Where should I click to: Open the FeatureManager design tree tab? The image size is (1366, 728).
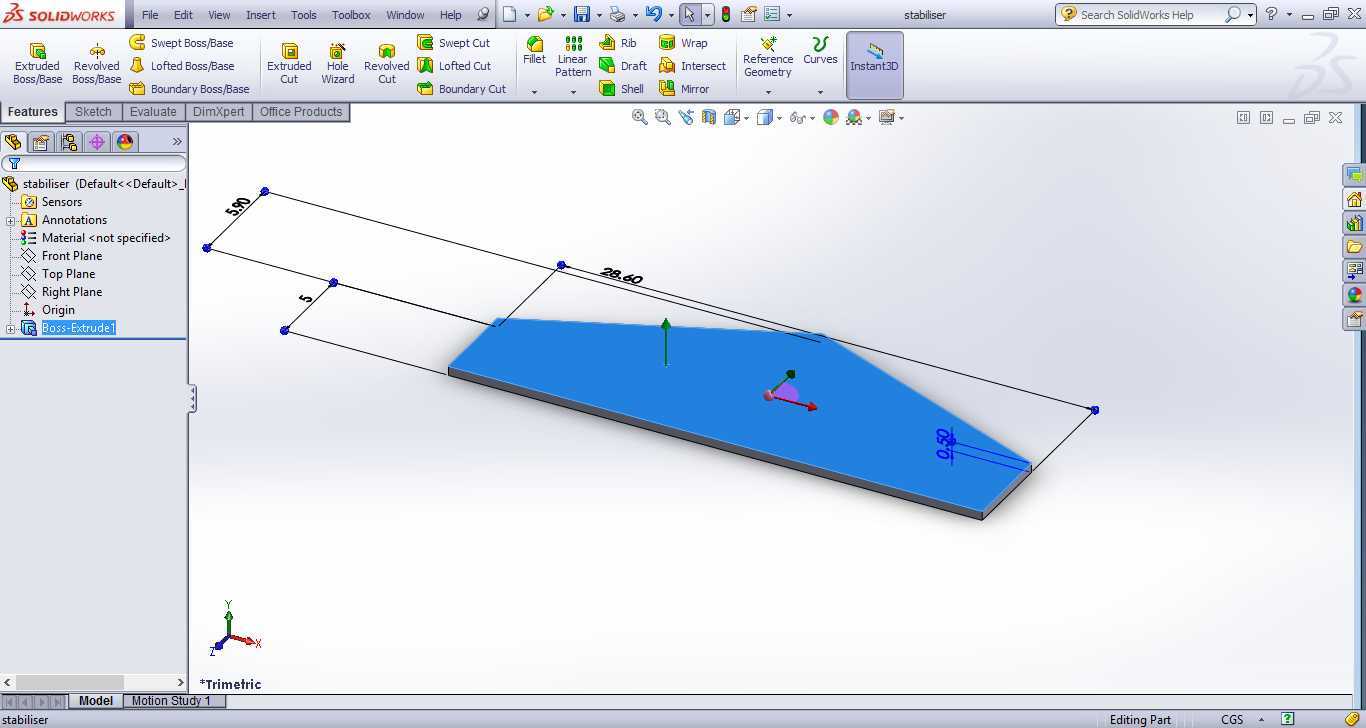tap(13, 142)
